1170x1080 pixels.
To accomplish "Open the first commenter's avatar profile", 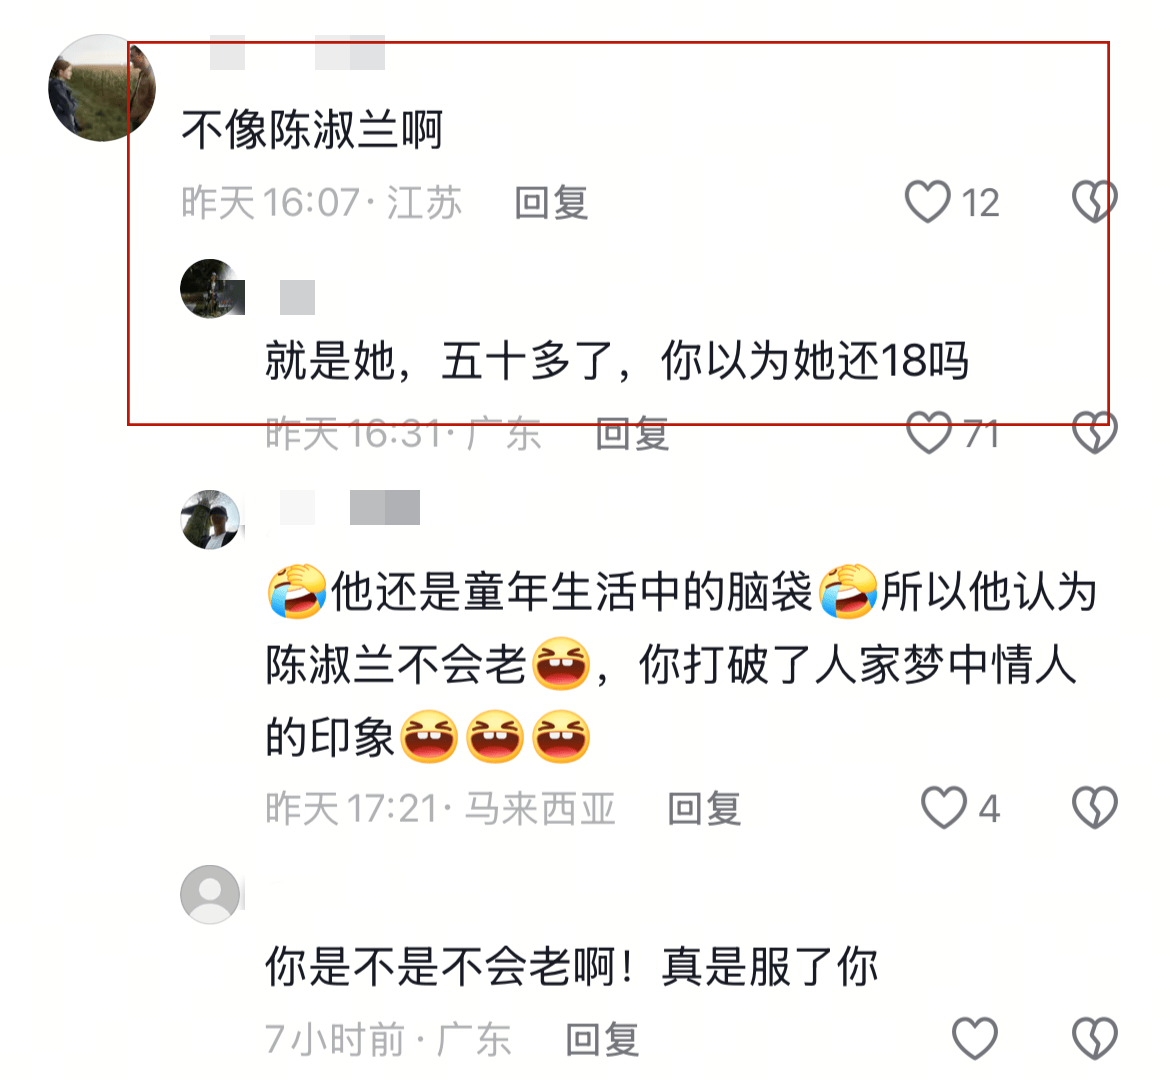I will (101, 87).
